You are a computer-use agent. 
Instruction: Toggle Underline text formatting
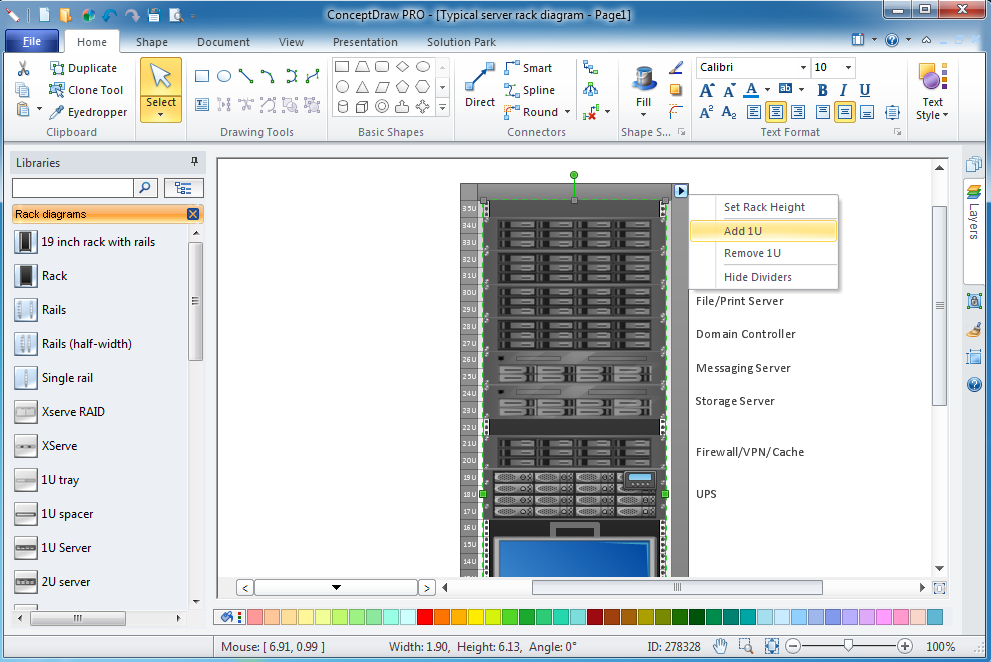(865, 90)
